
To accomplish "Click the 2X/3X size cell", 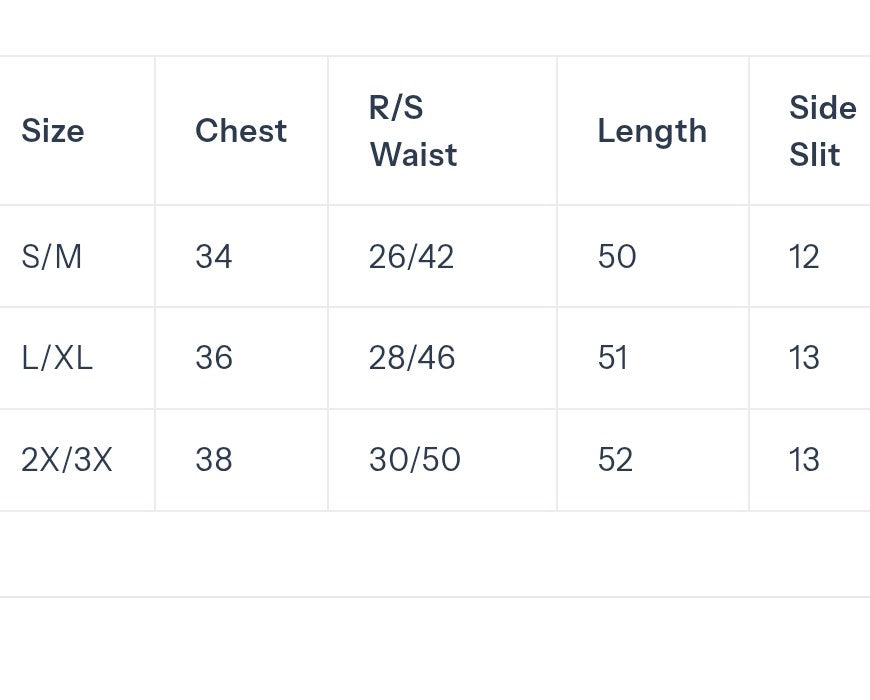I will pos(67,460).
